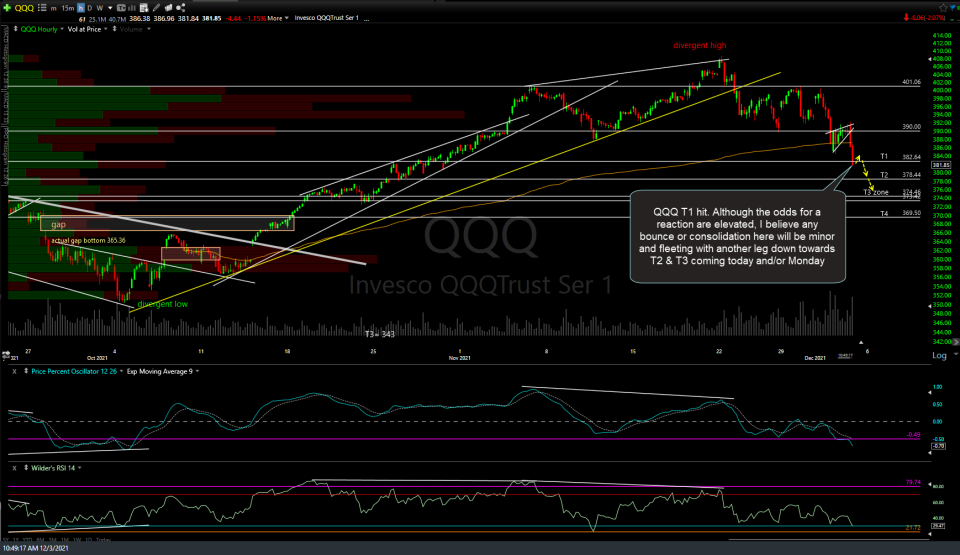Select the Today range button

103,540
